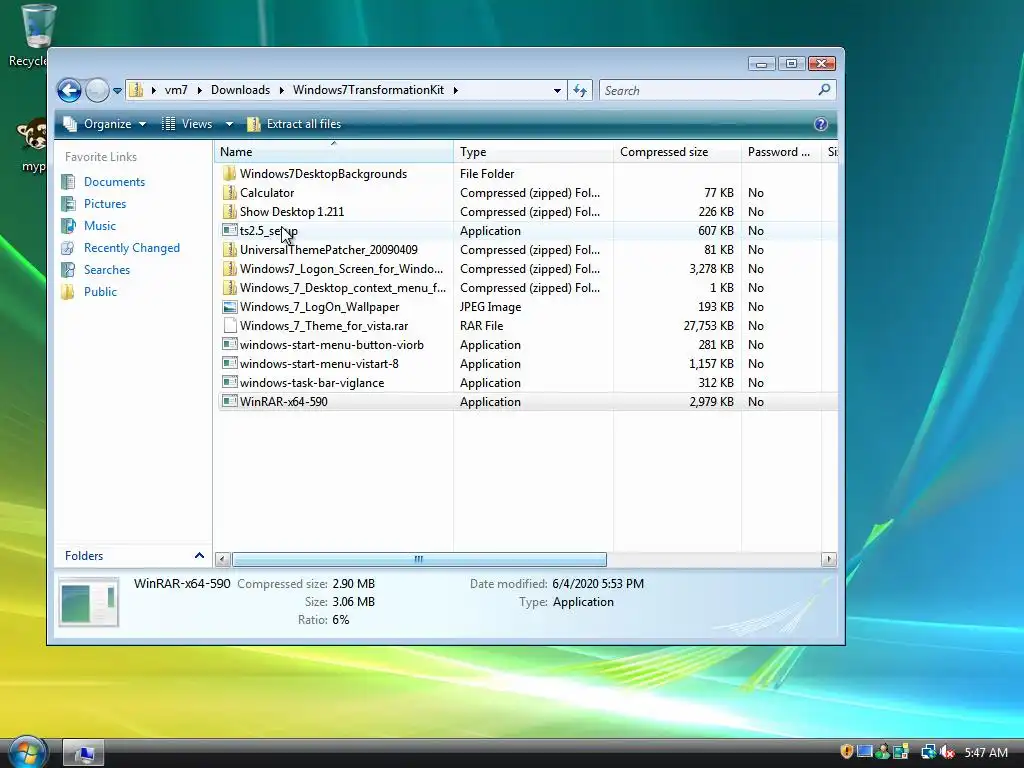Open the recent pages dropdown arrow
Image resolution: width=1024 pixels, height=768 pixels.
[118, 91]
